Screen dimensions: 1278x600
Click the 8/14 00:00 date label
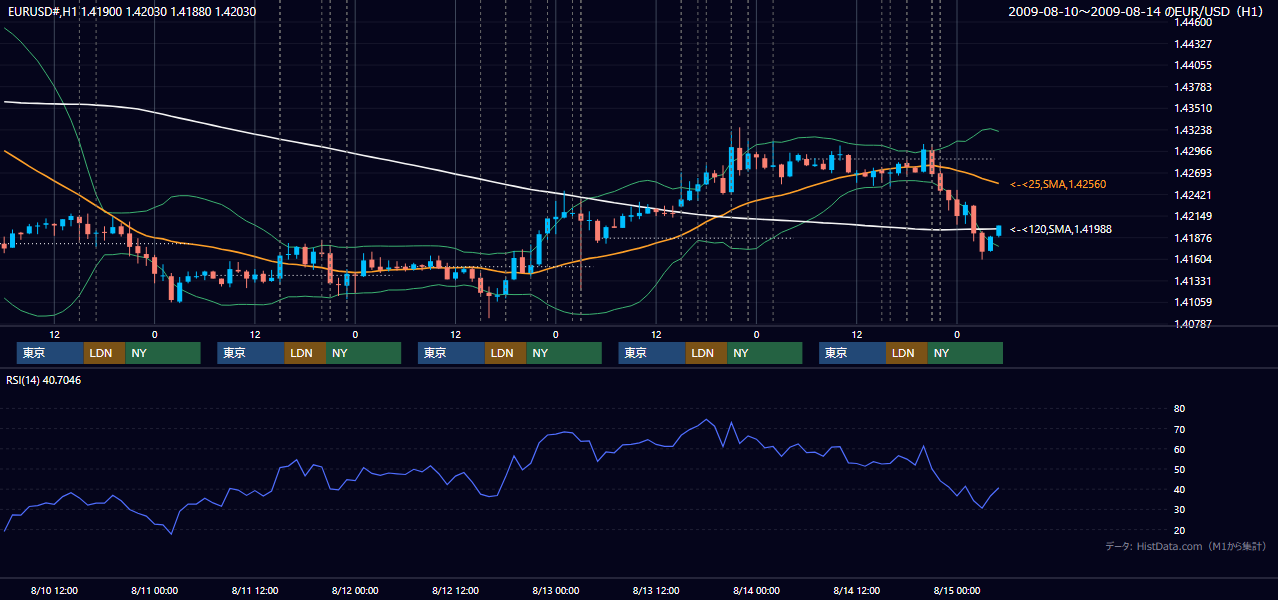tap(756, 590)
